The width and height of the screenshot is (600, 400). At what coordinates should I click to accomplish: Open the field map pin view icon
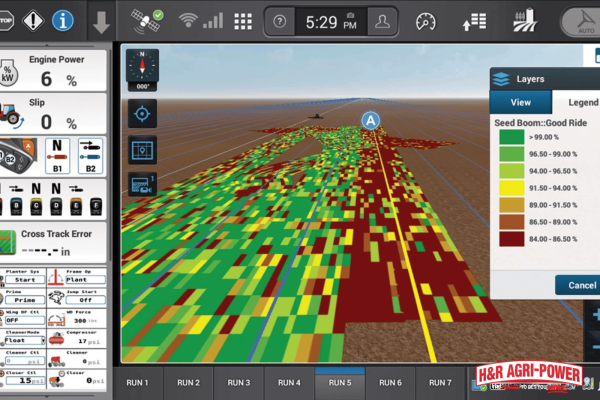coord(142,150)
